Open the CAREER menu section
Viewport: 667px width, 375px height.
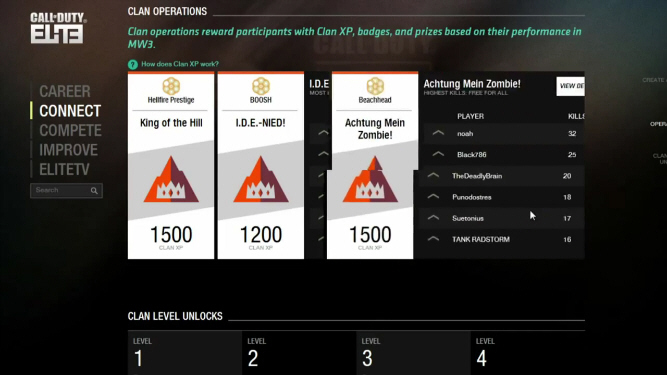tap(65, 91)
